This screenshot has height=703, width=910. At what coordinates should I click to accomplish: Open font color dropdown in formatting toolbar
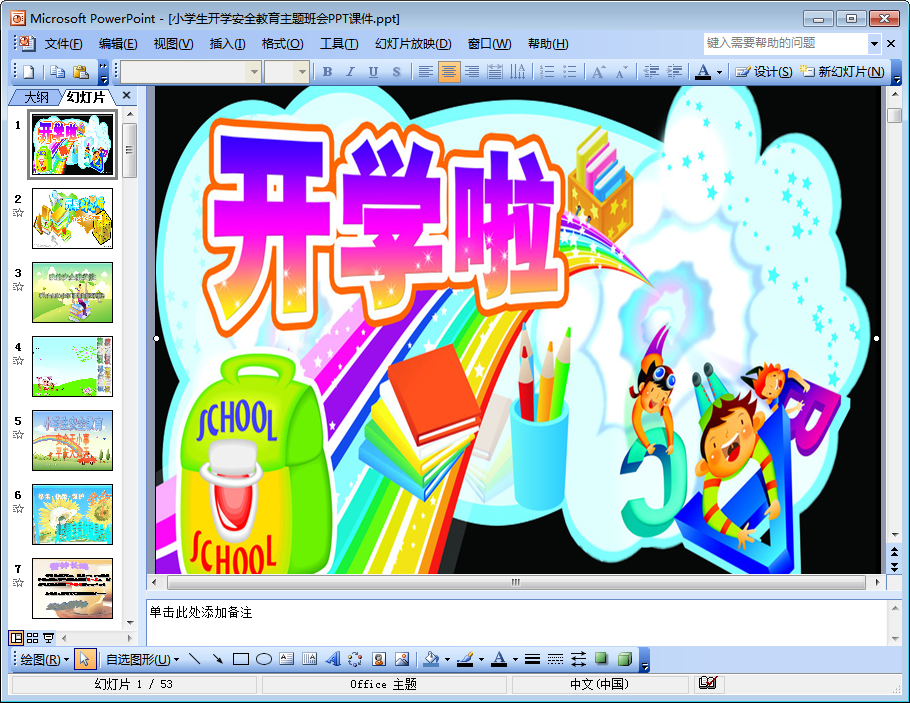pos(719,73)
